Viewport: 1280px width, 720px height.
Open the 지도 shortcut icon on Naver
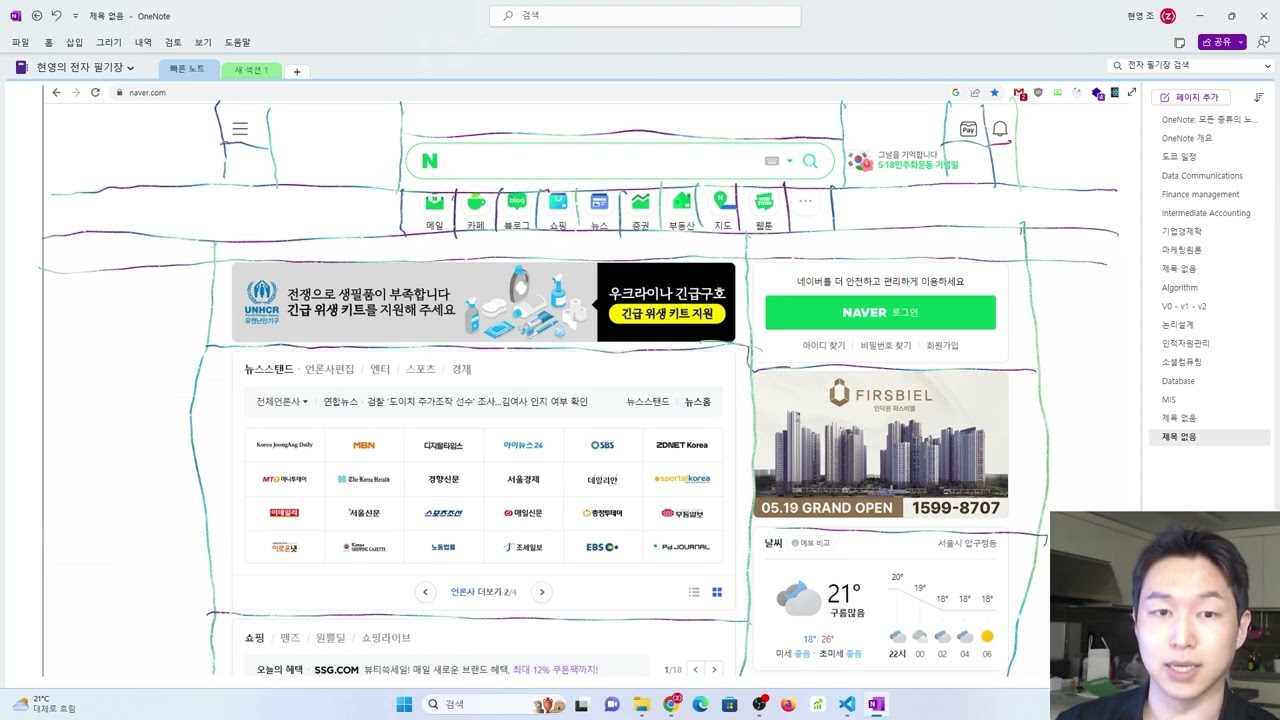[722, 201]
